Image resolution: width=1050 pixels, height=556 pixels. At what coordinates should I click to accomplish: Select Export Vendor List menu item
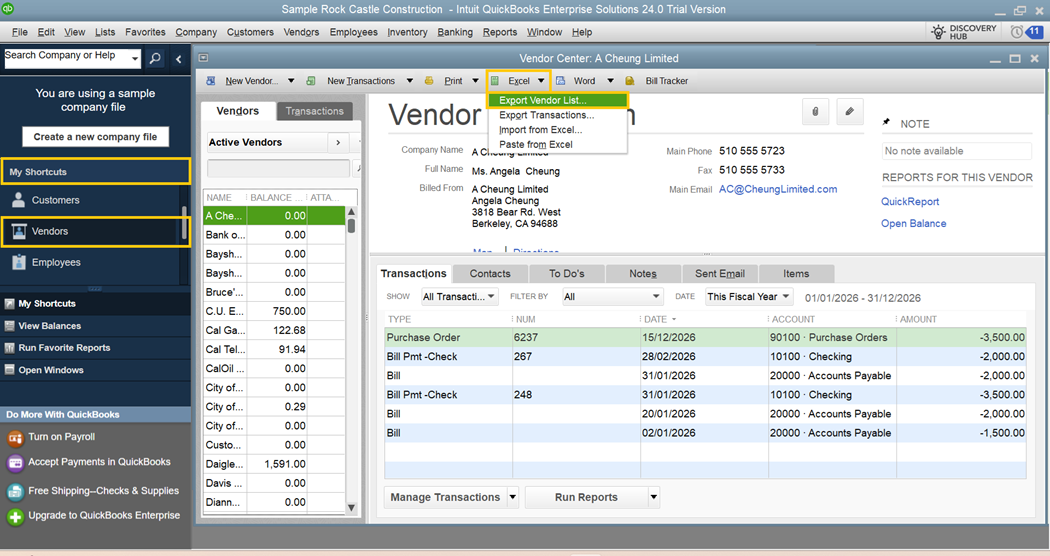[x=557, y=100]
